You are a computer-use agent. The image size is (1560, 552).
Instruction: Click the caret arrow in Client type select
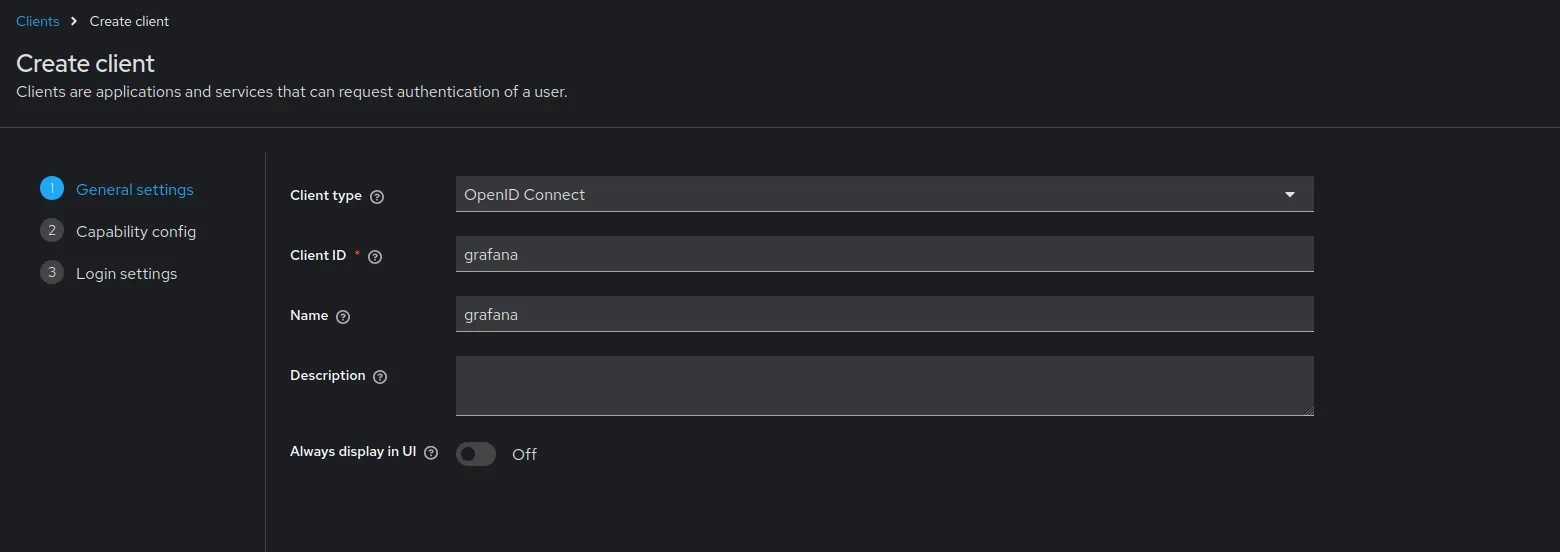[1290, 195]
